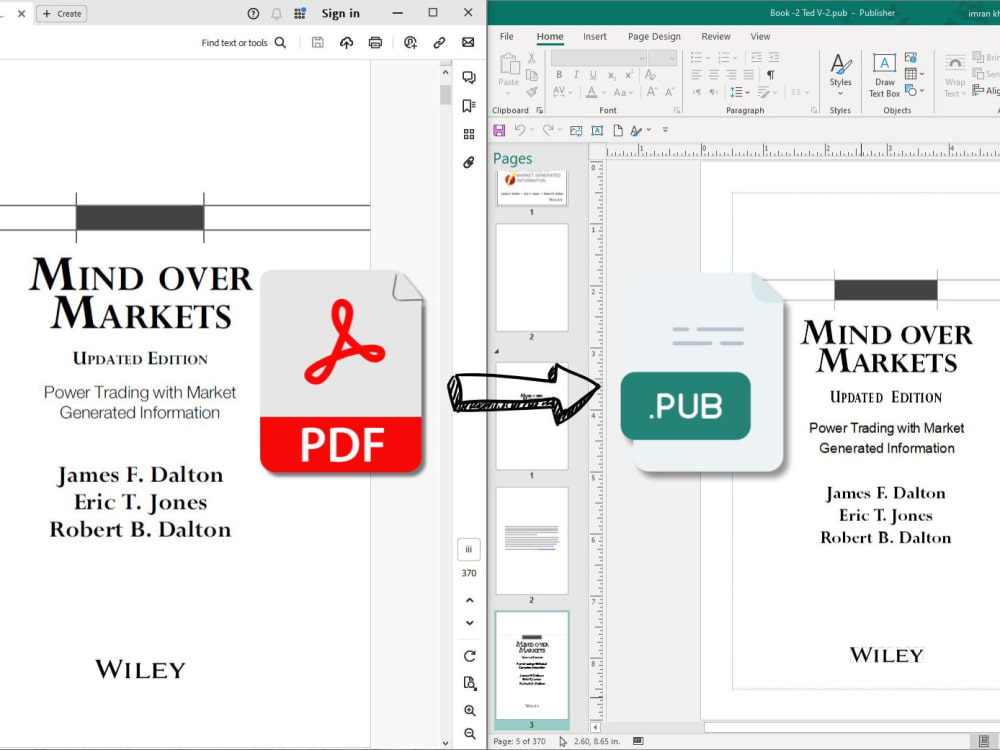Rotate page icon in Acrobat sidebar
Image resolution: width=1000 pixels, height=750 pixels.
coord(469,656)
